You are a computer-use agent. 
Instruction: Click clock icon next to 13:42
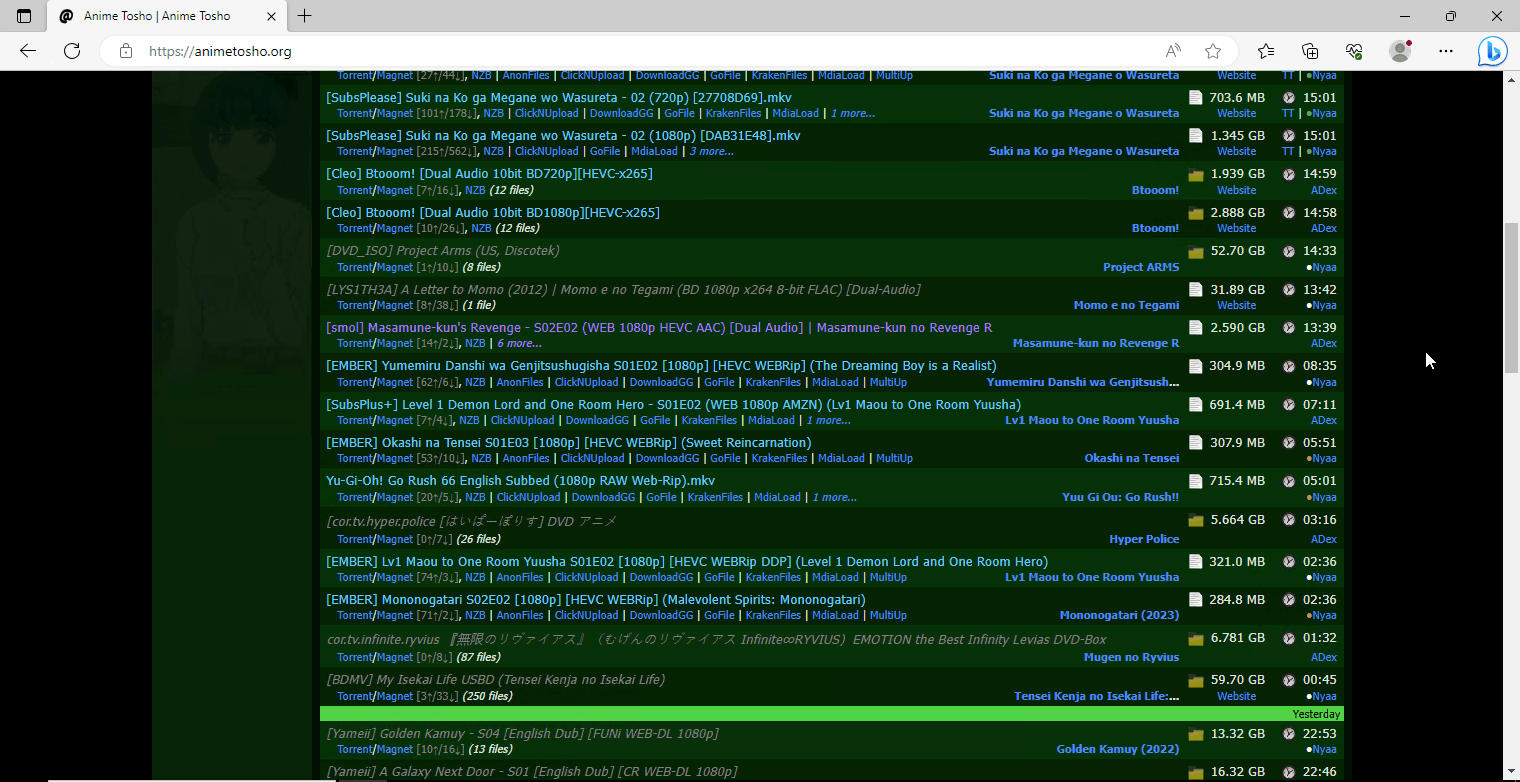coord(1289,290)
